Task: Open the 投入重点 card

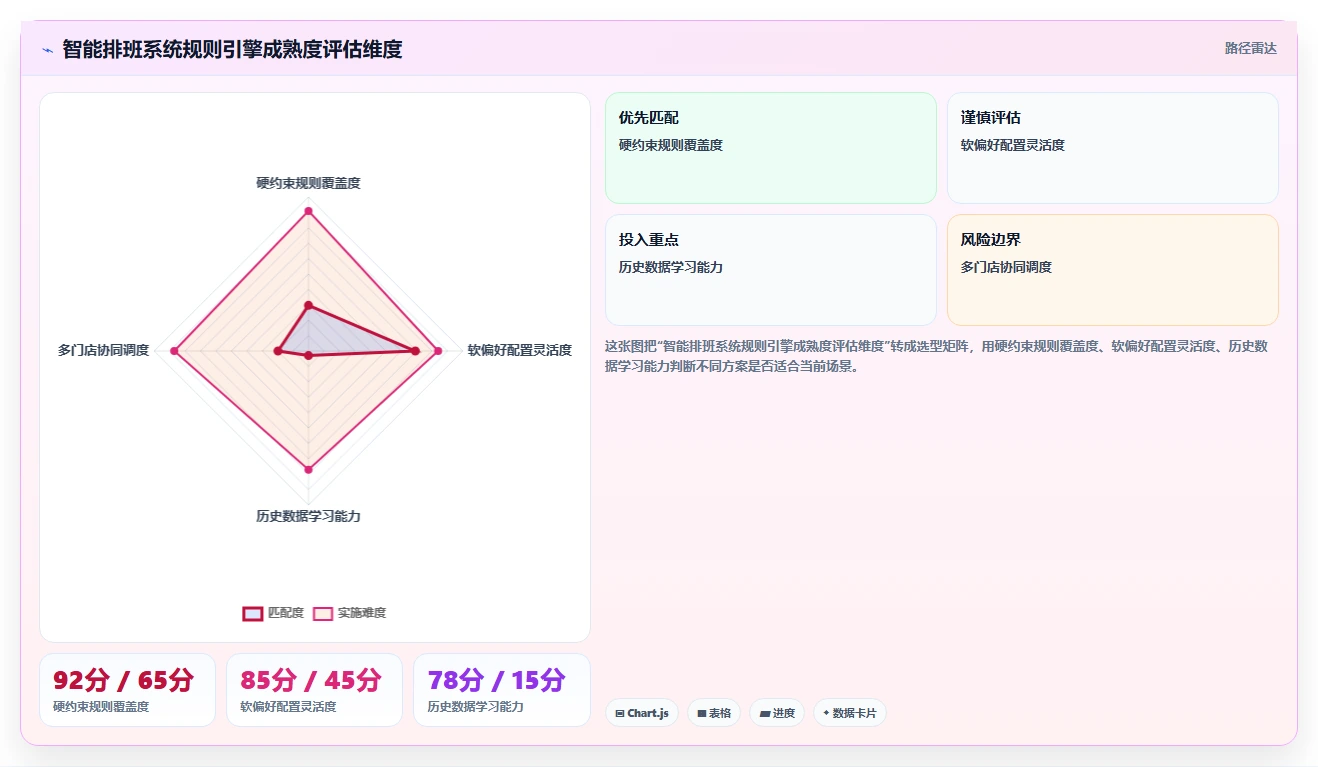Action: (x=771, y=270)
